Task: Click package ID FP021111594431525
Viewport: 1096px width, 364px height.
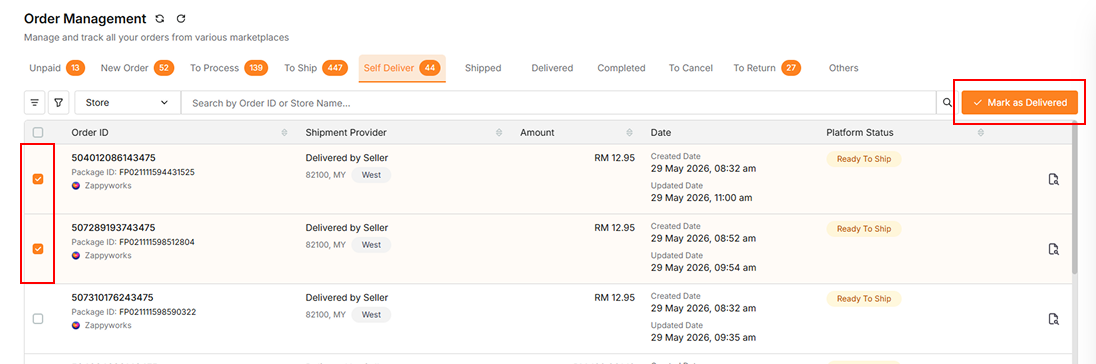Action: pyautogui.click(x=157, y=172)
